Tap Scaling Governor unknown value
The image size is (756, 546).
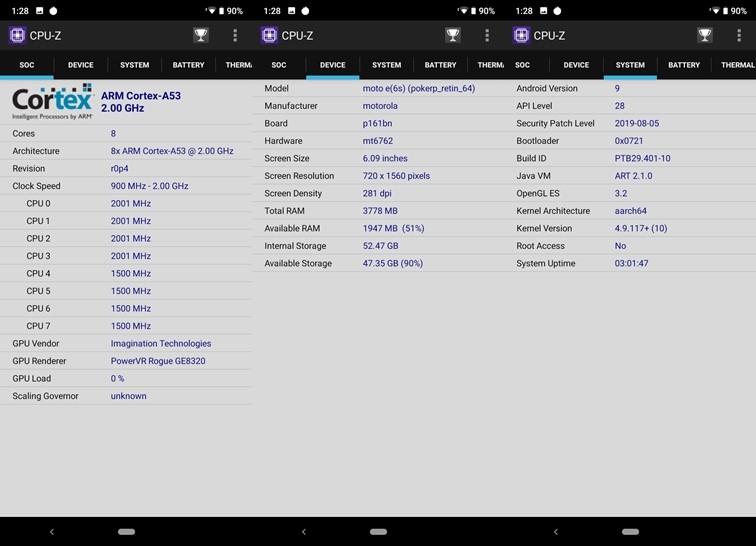129,396
